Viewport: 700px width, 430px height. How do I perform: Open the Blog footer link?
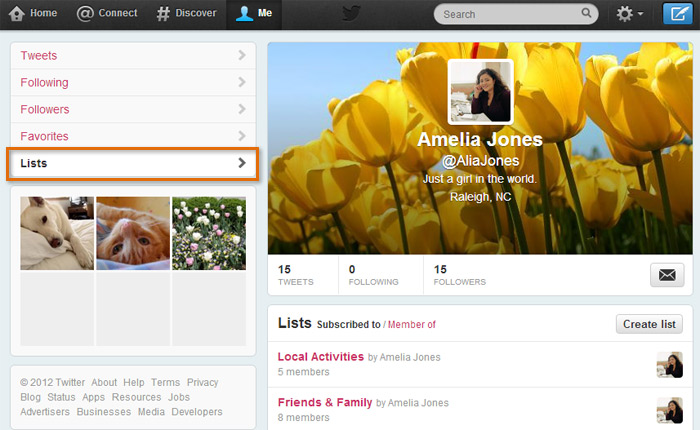point(30,397)
